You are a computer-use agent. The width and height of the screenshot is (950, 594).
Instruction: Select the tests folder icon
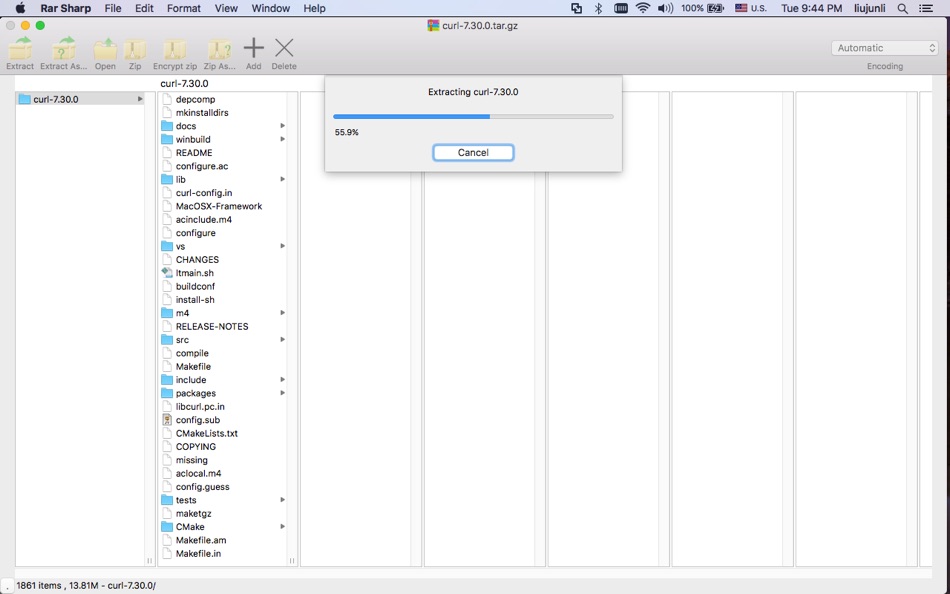tap(167, 500)
